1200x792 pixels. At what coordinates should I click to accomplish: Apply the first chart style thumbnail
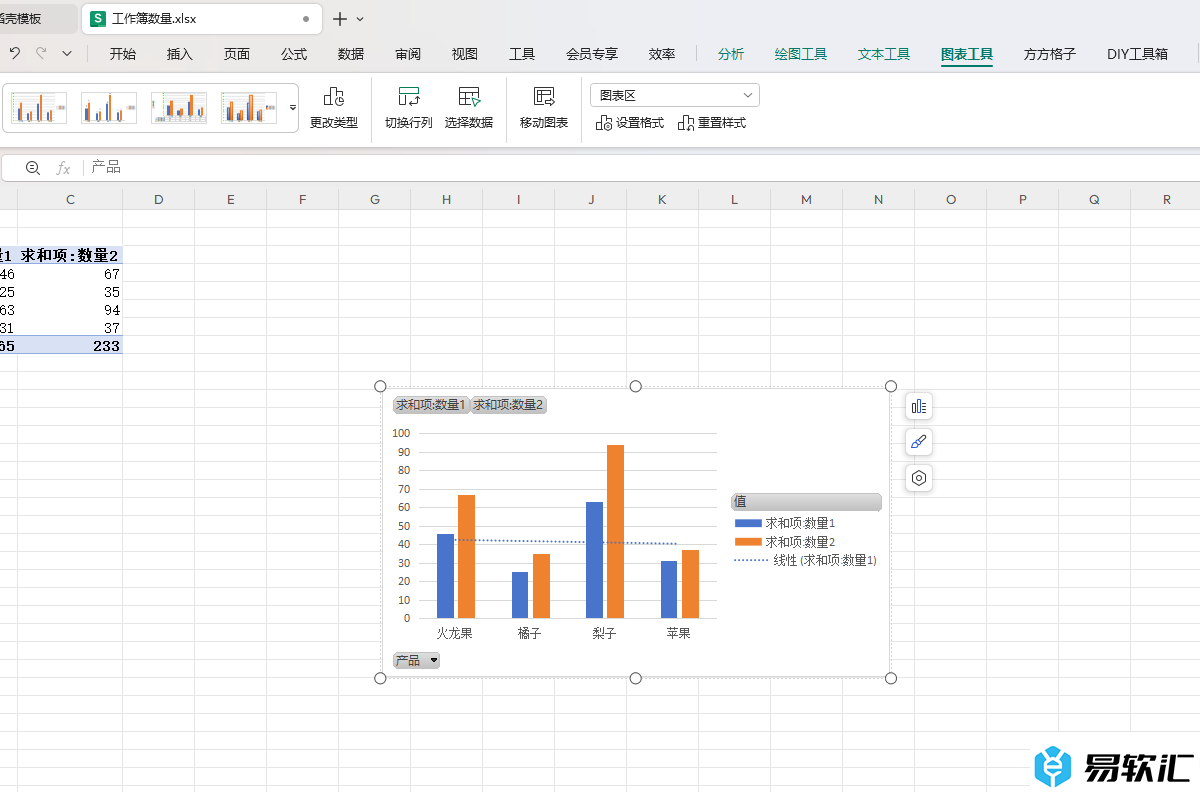click(39, 108)
